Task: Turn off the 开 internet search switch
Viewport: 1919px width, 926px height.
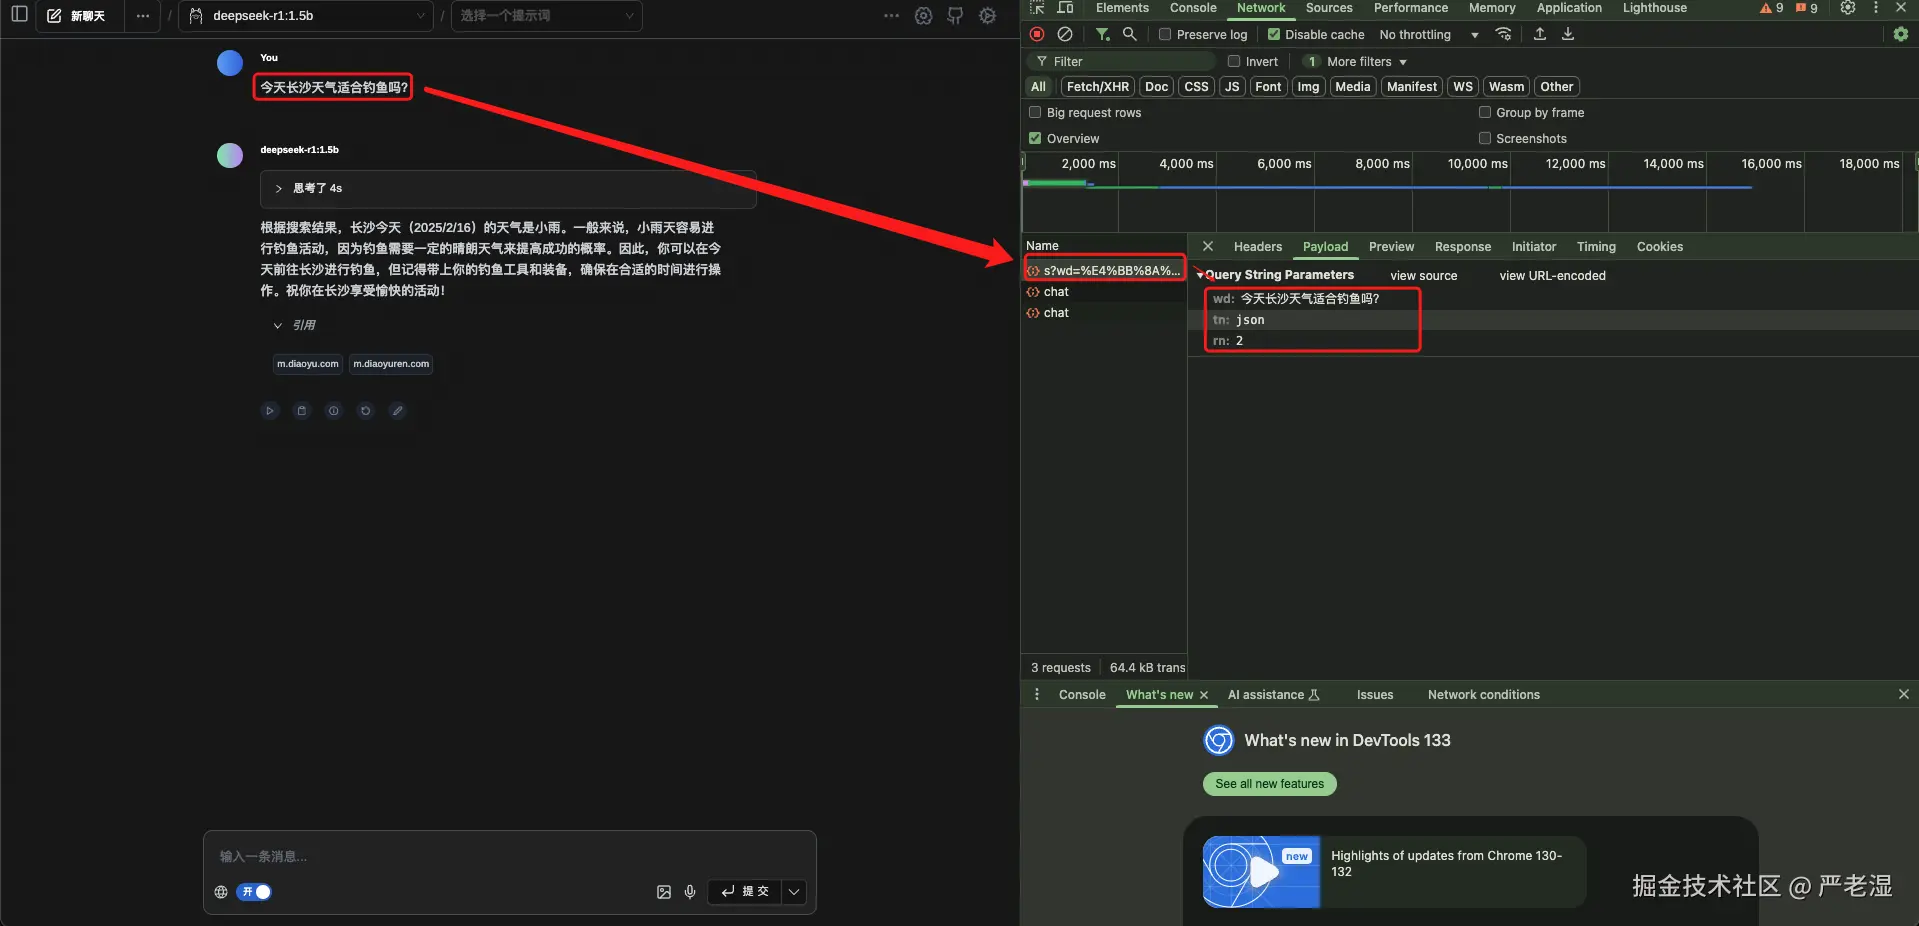Action: pyautogui.click(x=254, y=892)
